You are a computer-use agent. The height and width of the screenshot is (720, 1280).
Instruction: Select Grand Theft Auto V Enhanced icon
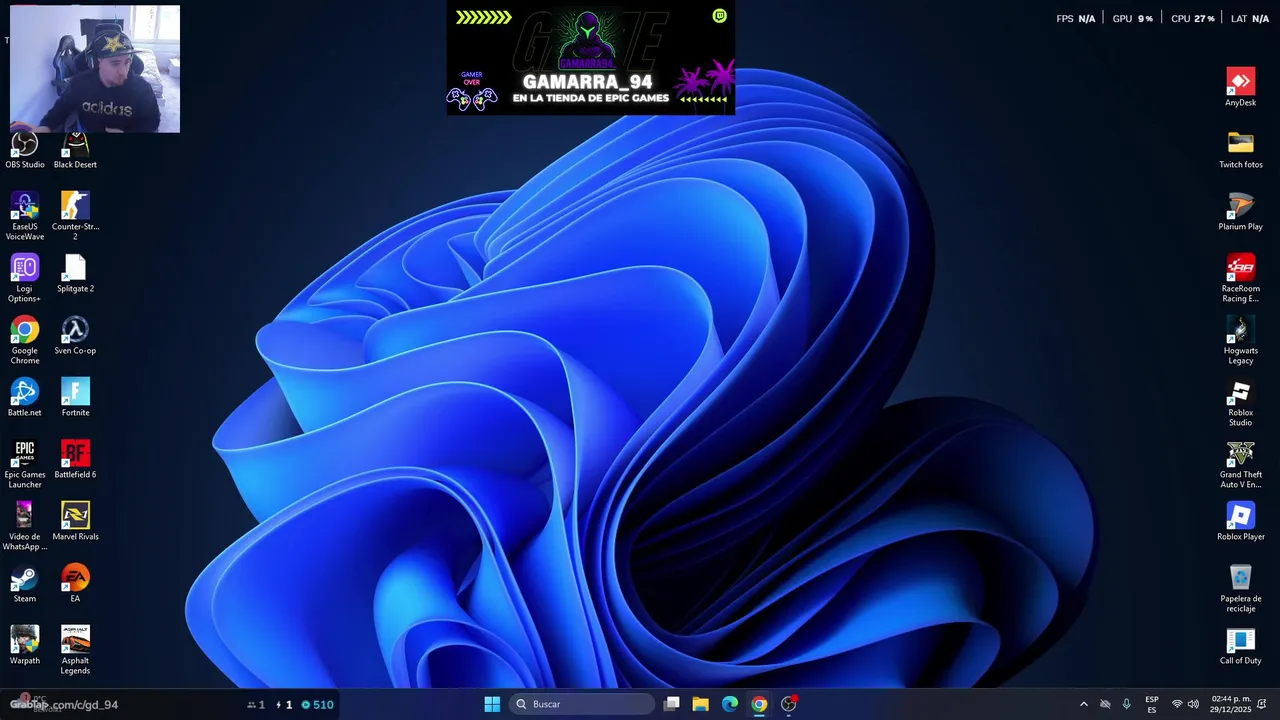[x=1241, y=464]
